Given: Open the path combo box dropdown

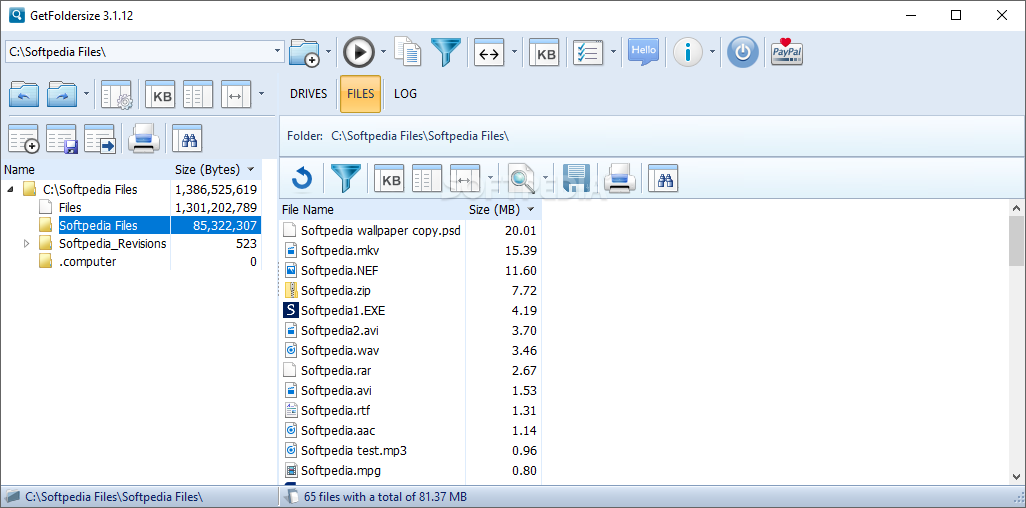Looking at the screenshot, I should coord(277,51).
